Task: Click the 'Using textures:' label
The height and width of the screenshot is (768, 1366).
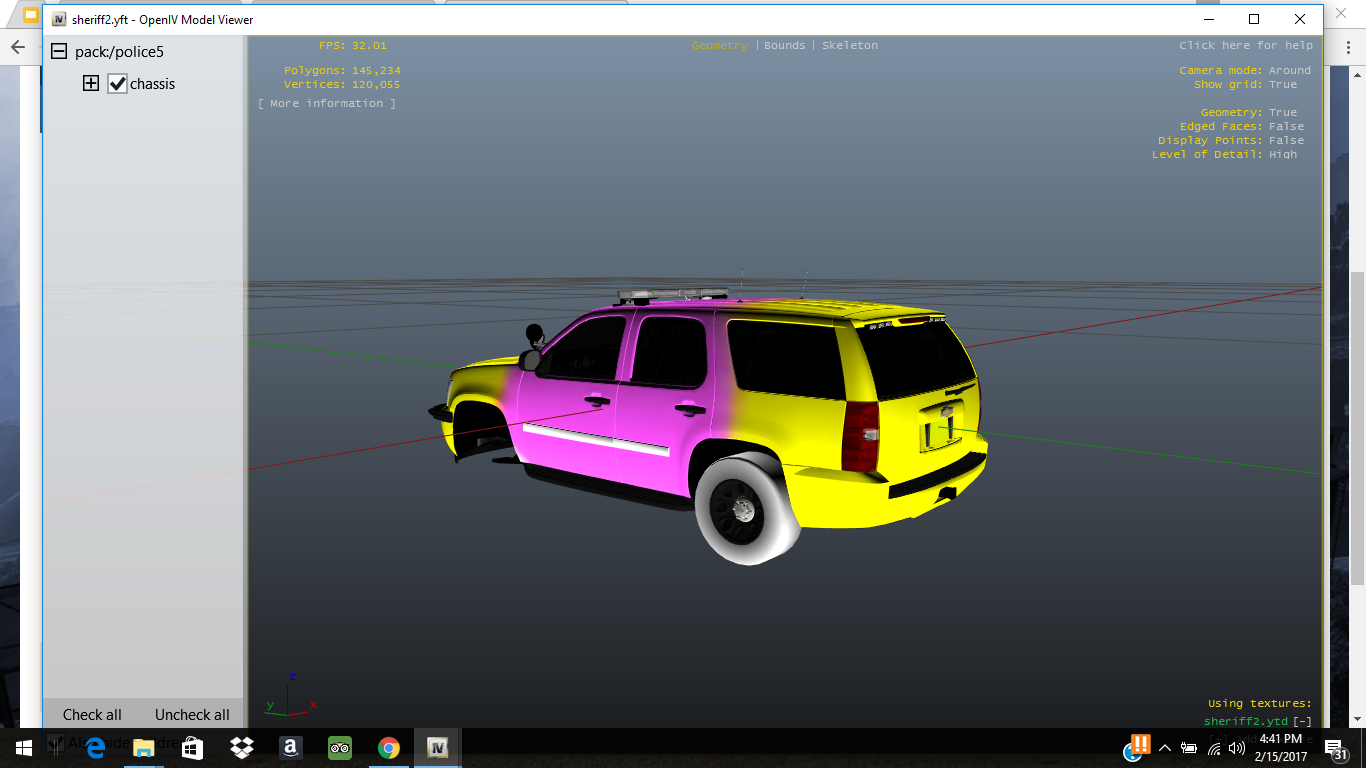Action: point(1260,704)
